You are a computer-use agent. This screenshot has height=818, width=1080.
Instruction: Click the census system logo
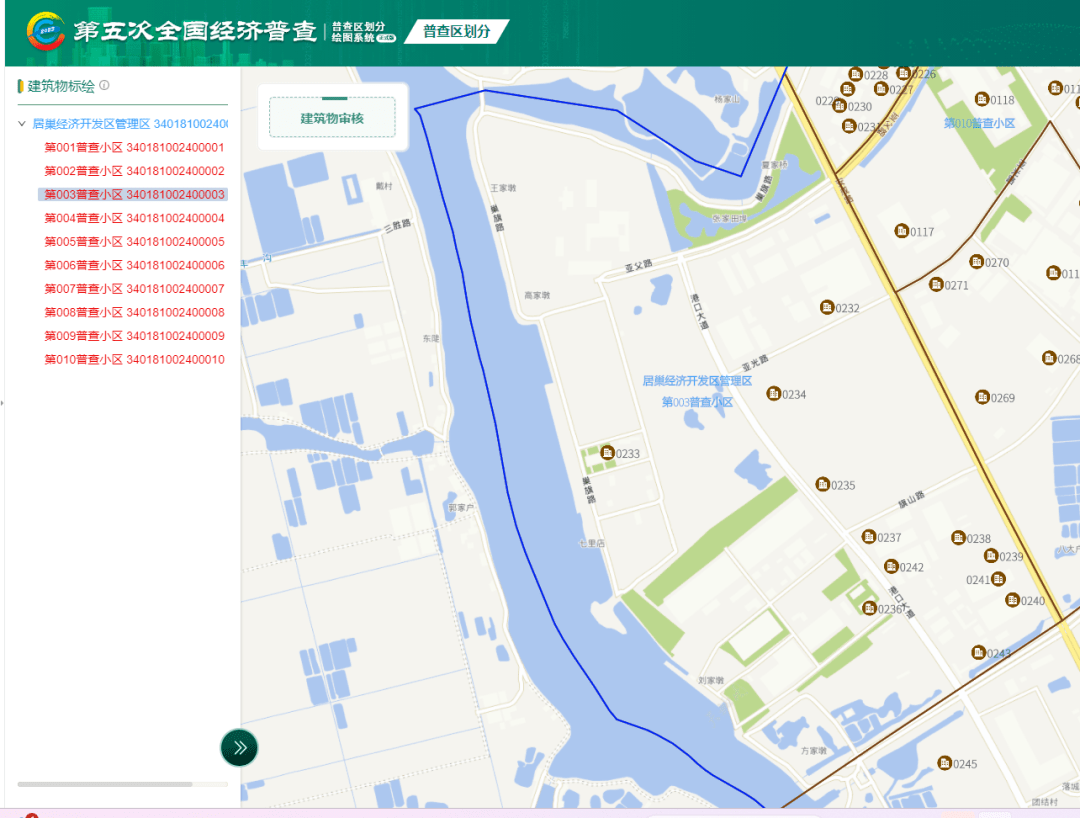pyautogui.click(x=45, y=31)
